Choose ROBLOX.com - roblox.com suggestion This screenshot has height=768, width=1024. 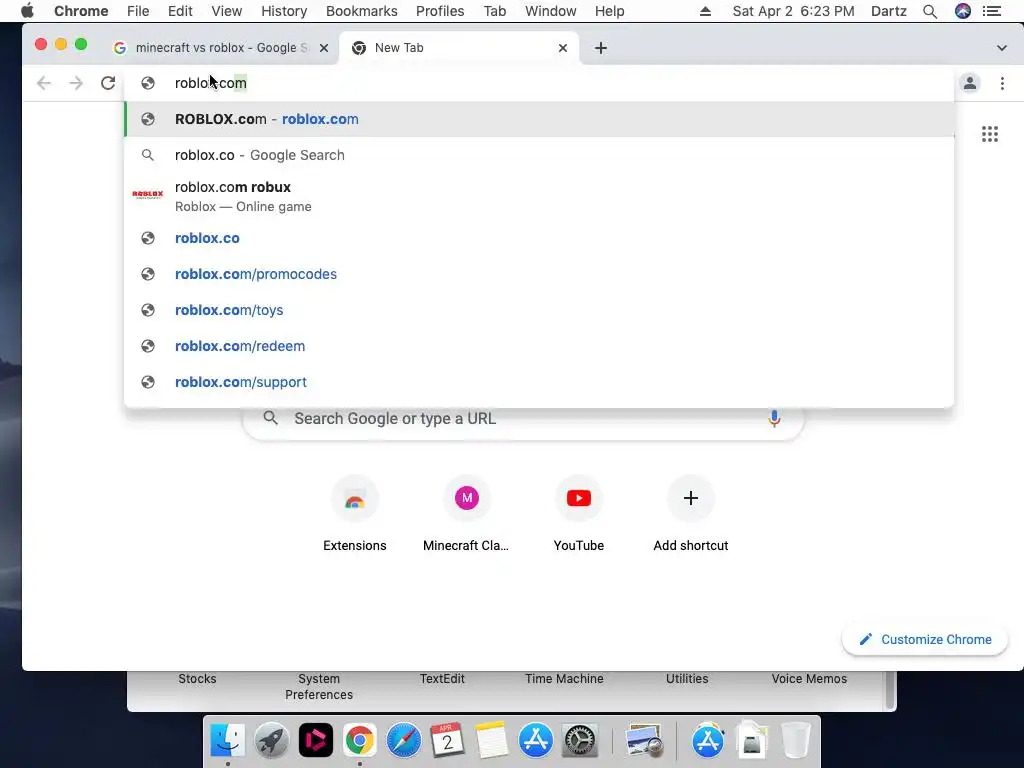pyautogui.click(x=539, y=119)
